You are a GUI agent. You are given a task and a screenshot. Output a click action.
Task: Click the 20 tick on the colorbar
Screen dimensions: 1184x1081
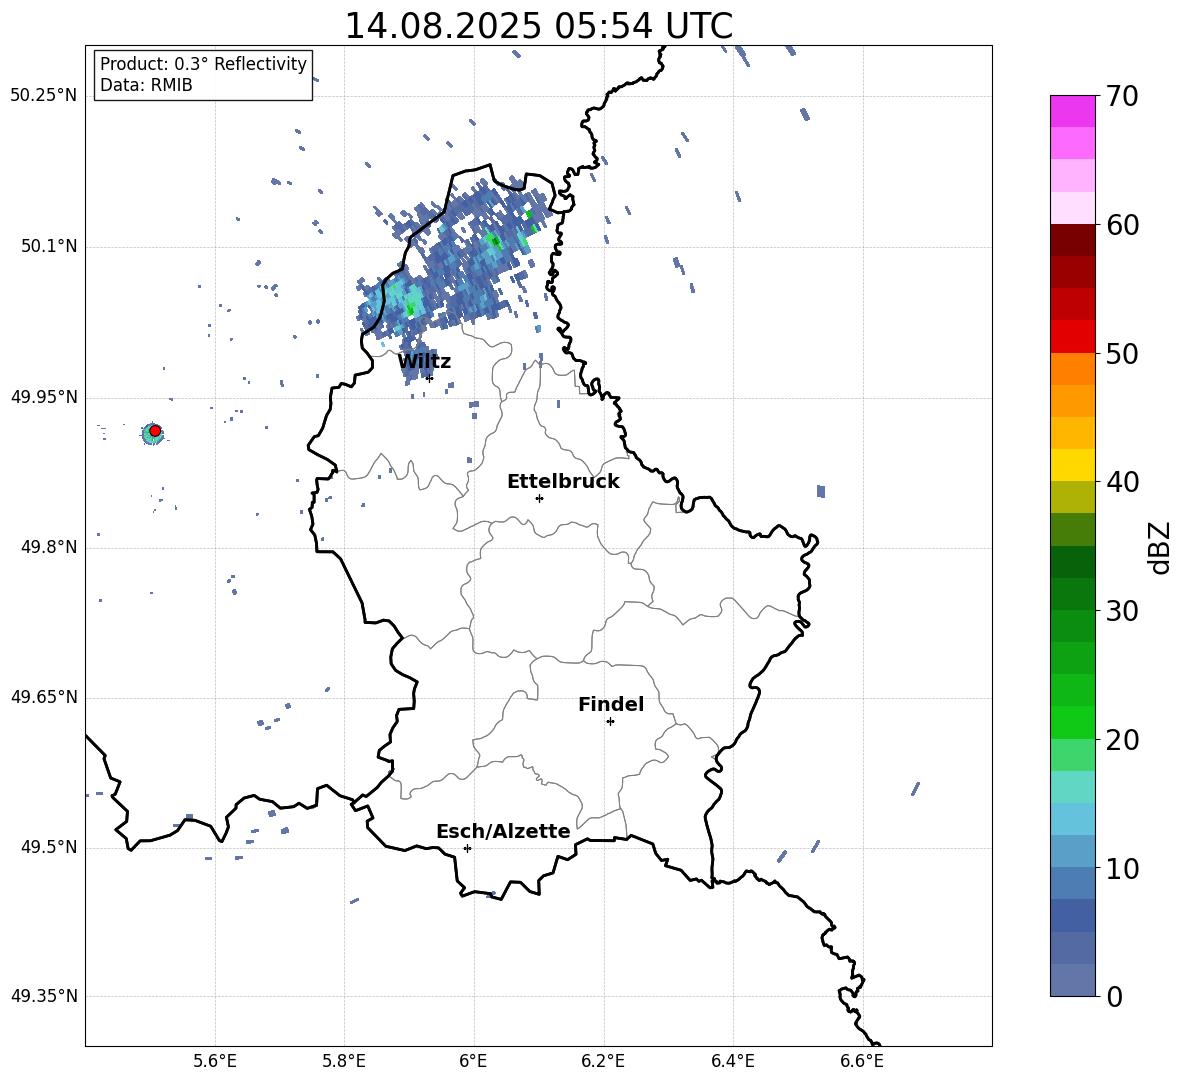coord(1122,740)
